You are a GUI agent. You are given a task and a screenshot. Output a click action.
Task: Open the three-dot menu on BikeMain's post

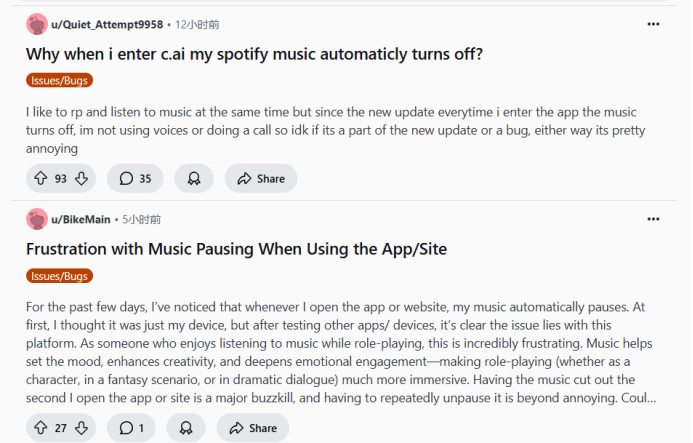click(x=653, y=219)
